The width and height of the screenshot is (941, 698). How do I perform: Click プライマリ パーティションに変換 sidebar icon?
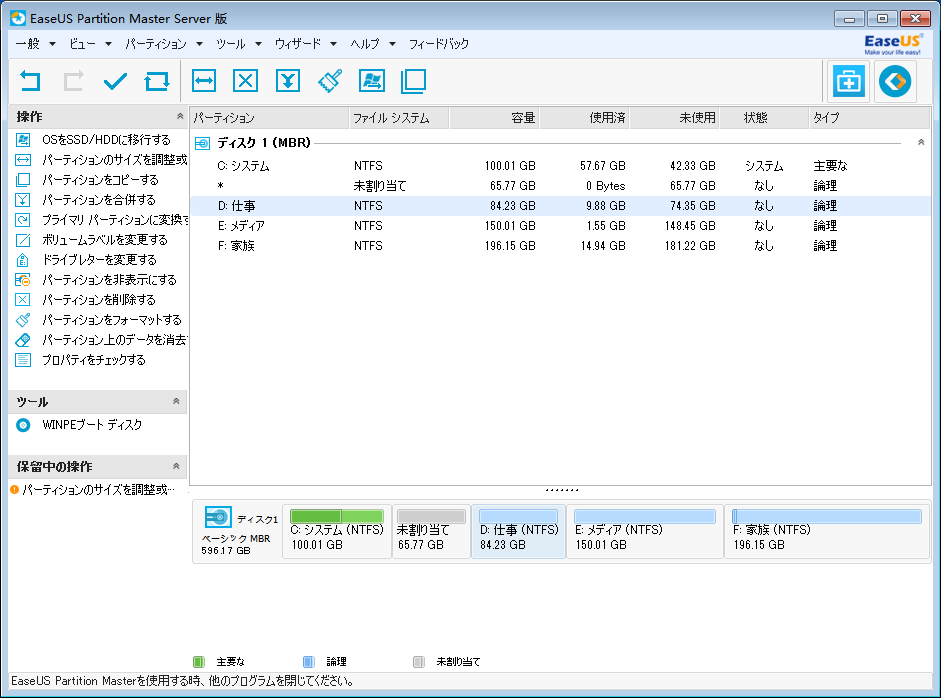coord(23,220)
